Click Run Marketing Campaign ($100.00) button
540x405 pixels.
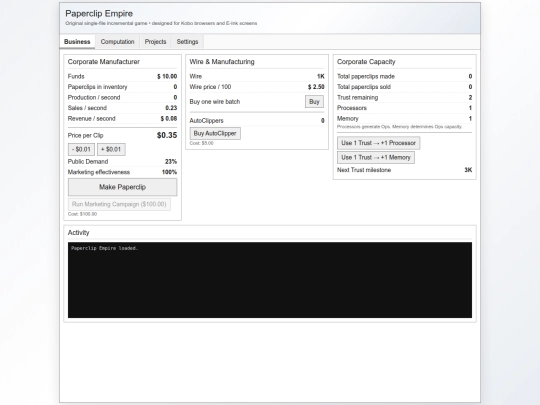click(119, 204)
